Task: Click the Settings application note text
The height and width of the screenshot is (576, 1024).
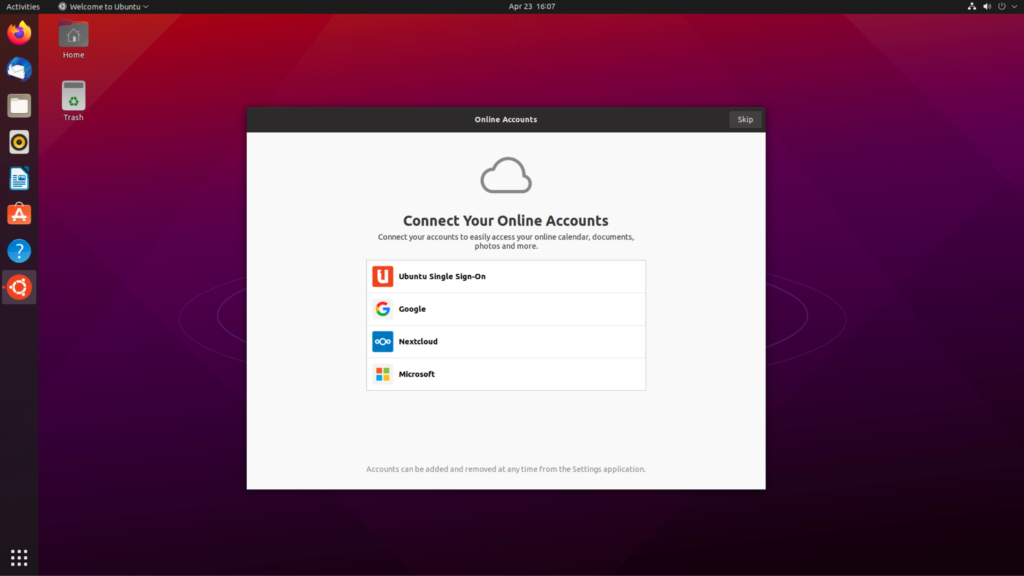Action: [x=505, y=469]
